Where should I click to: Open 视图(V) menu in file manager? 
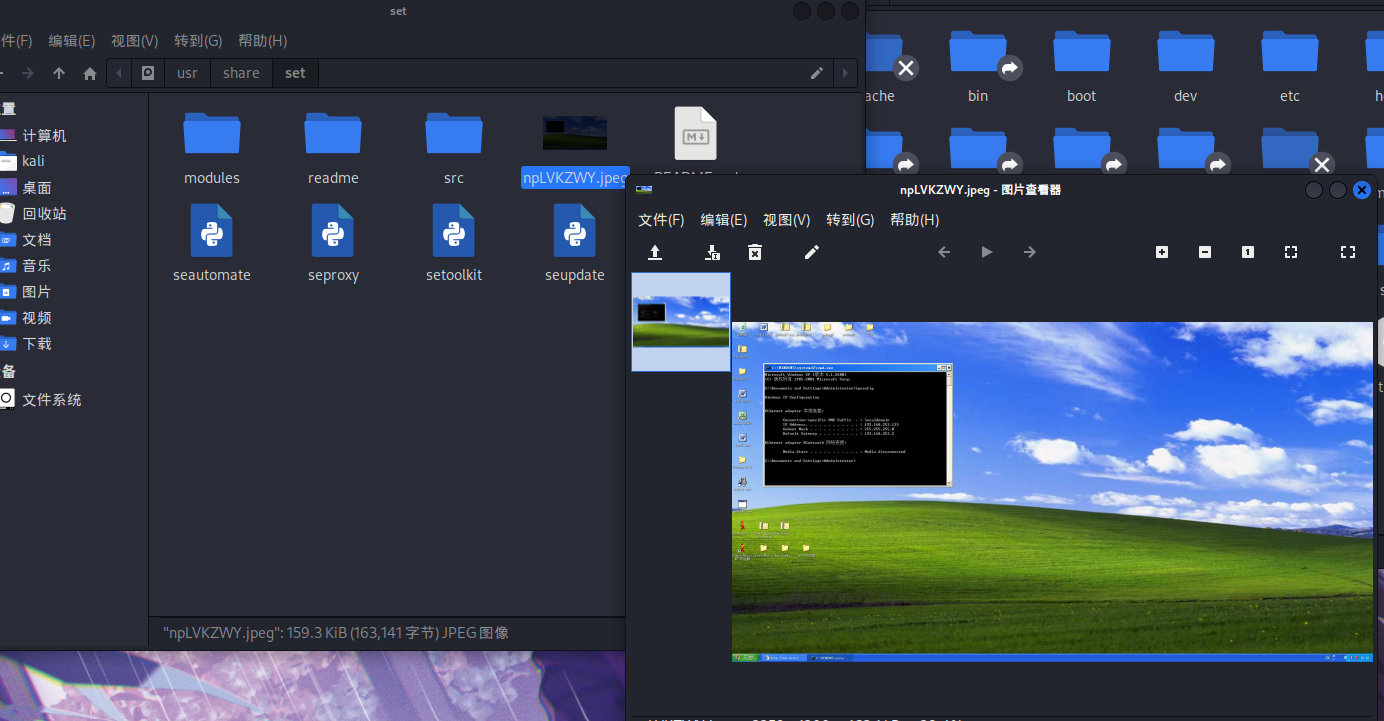click(x=135, y=41)
